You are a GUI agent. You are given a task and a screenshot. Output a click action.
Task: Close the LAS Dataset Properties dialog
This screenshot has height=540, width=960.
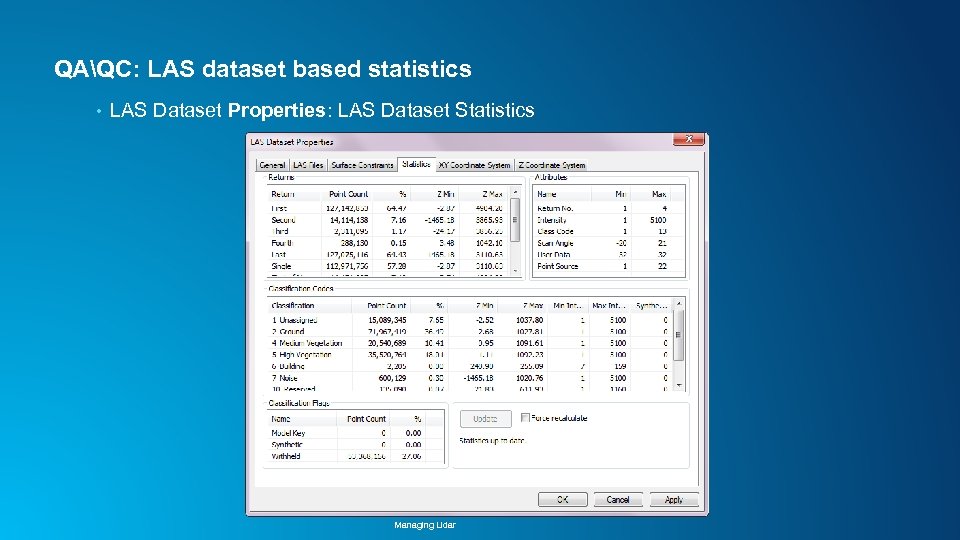(688, 139)
